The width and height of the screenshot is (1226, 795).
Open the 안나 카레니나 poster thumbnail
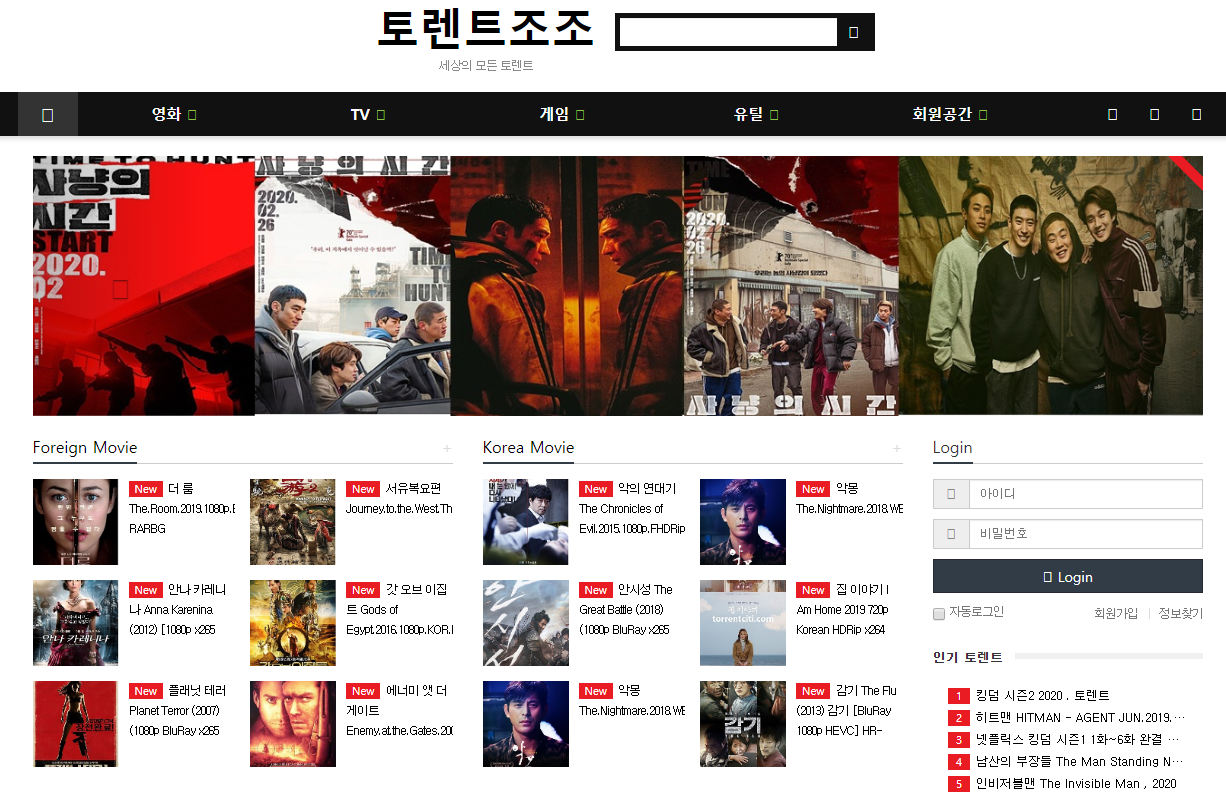click(75, 623)
